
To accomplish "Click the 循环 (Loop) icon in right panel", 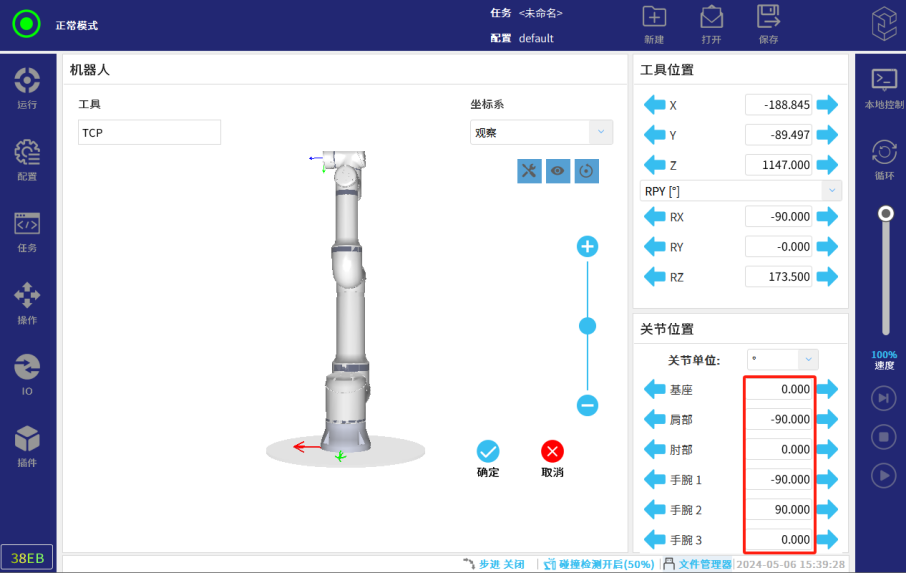I will (x=884, y=157).
